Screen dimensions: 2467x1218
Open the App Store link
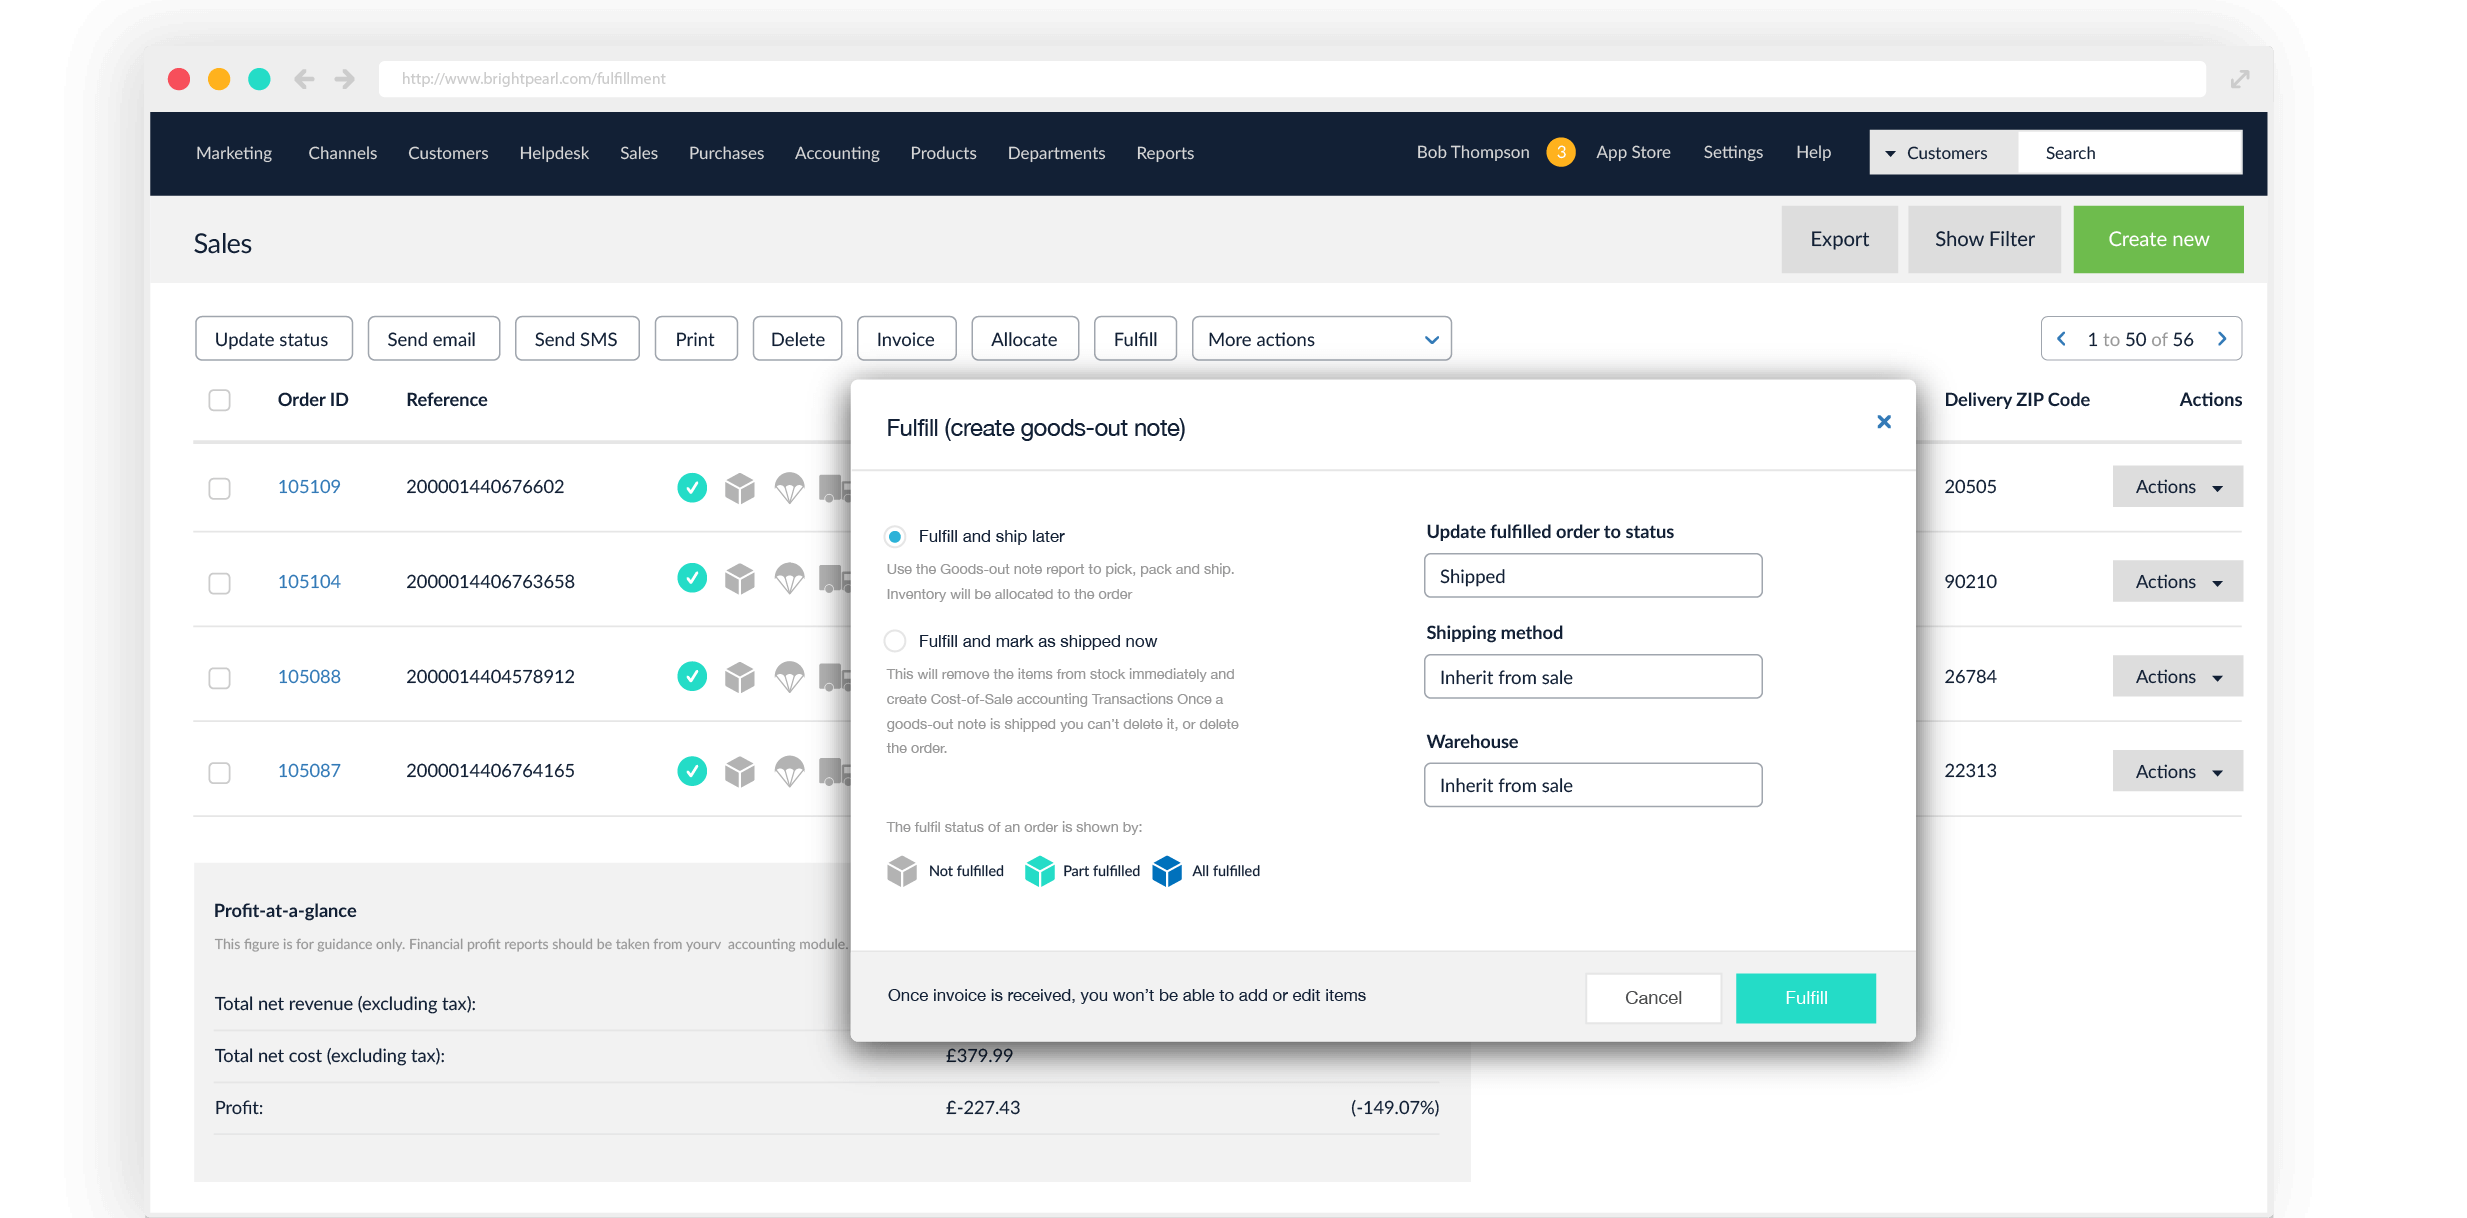1633,152
